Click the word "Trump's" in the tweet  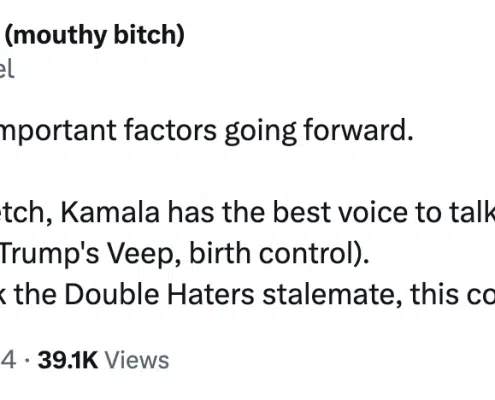(x=49, y=253)
